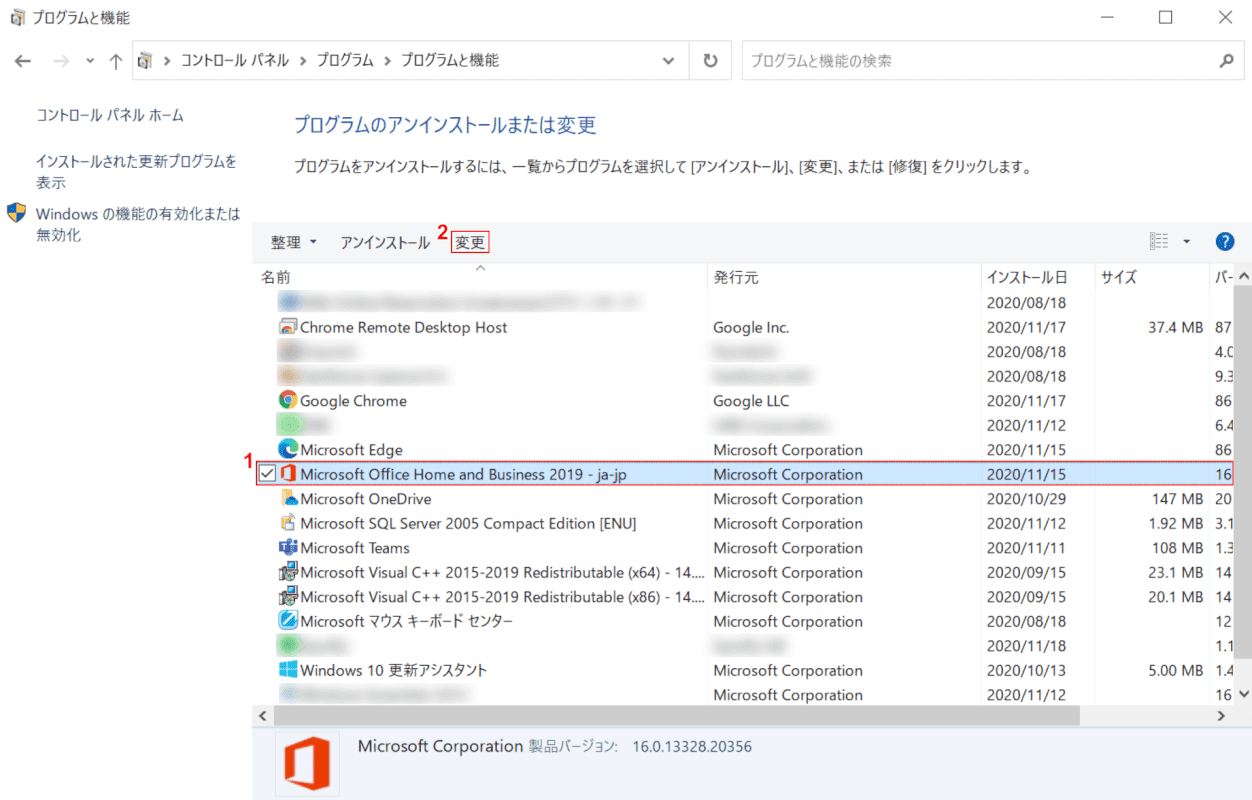
Task: Go up one folder level
Action: [x=116, y=61]
